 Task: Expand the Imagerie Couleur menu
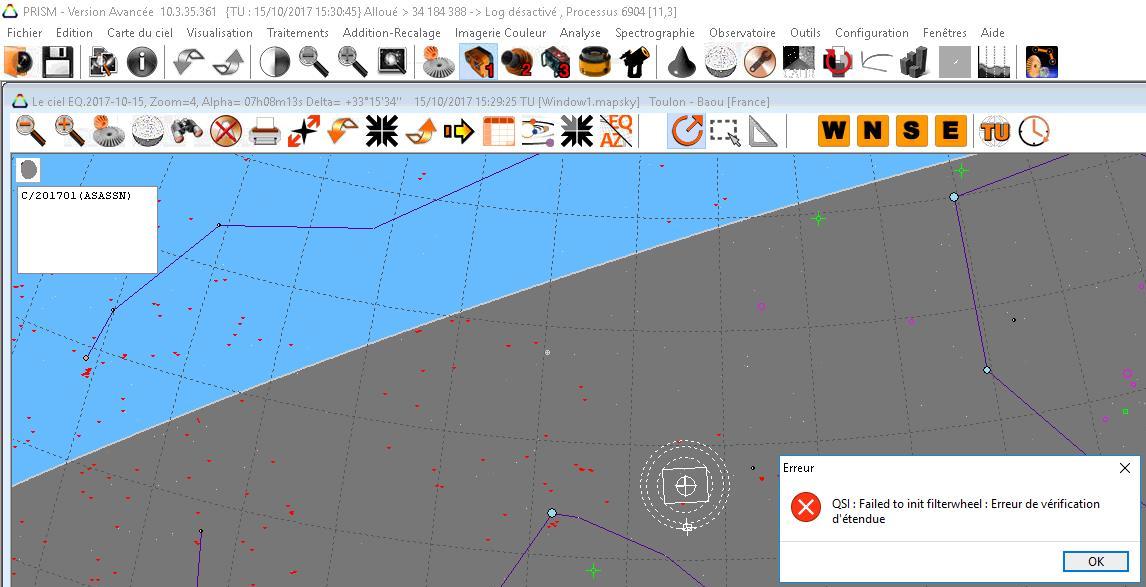coord(500,33)
